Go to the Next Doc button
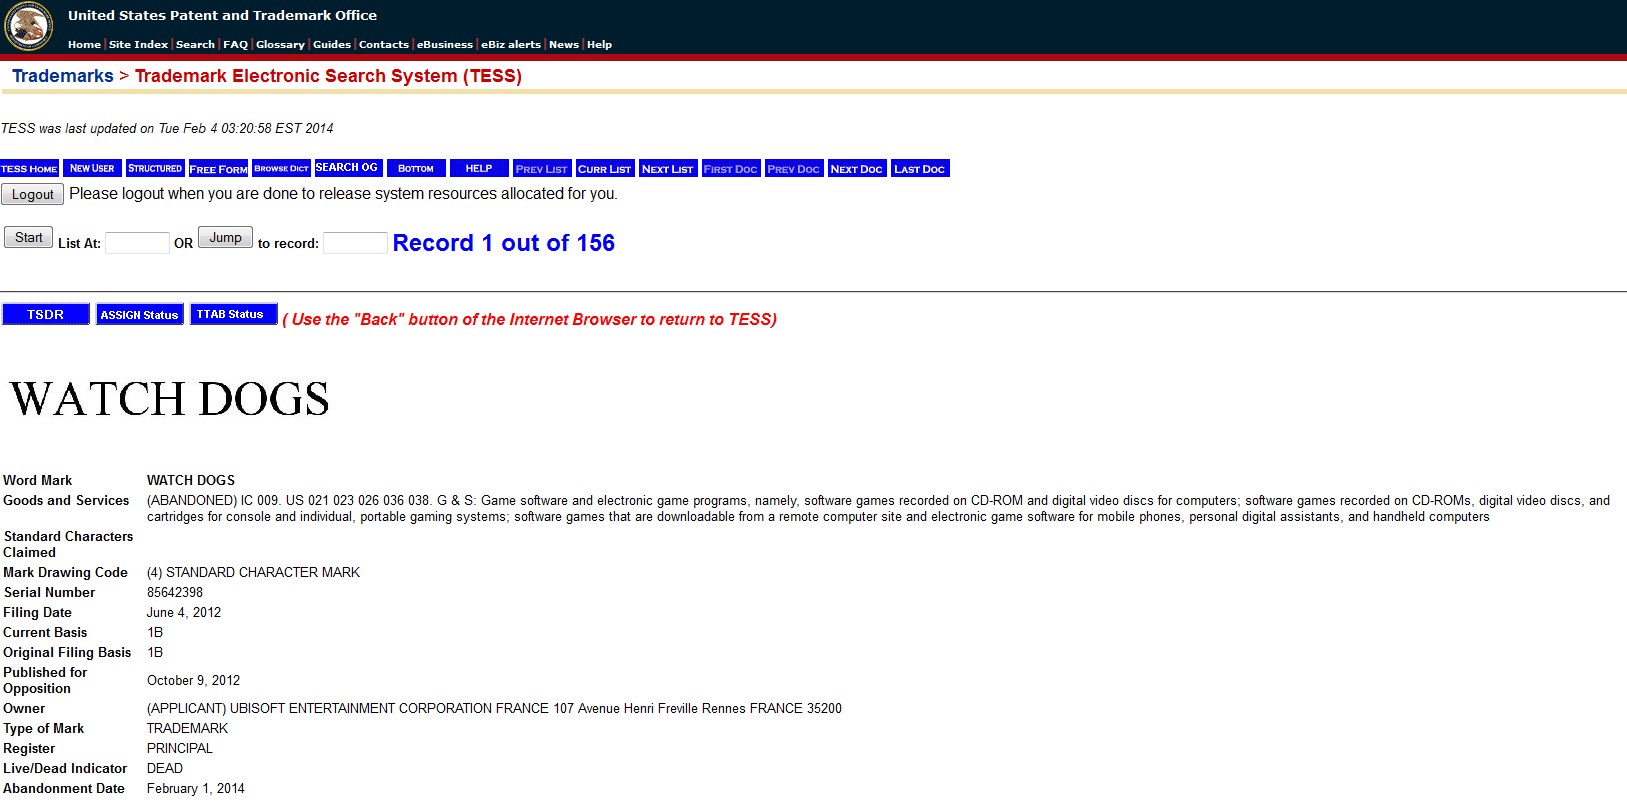Image resolution: width=1627 pixels, height=803 pixels. [x=857, y=168]
